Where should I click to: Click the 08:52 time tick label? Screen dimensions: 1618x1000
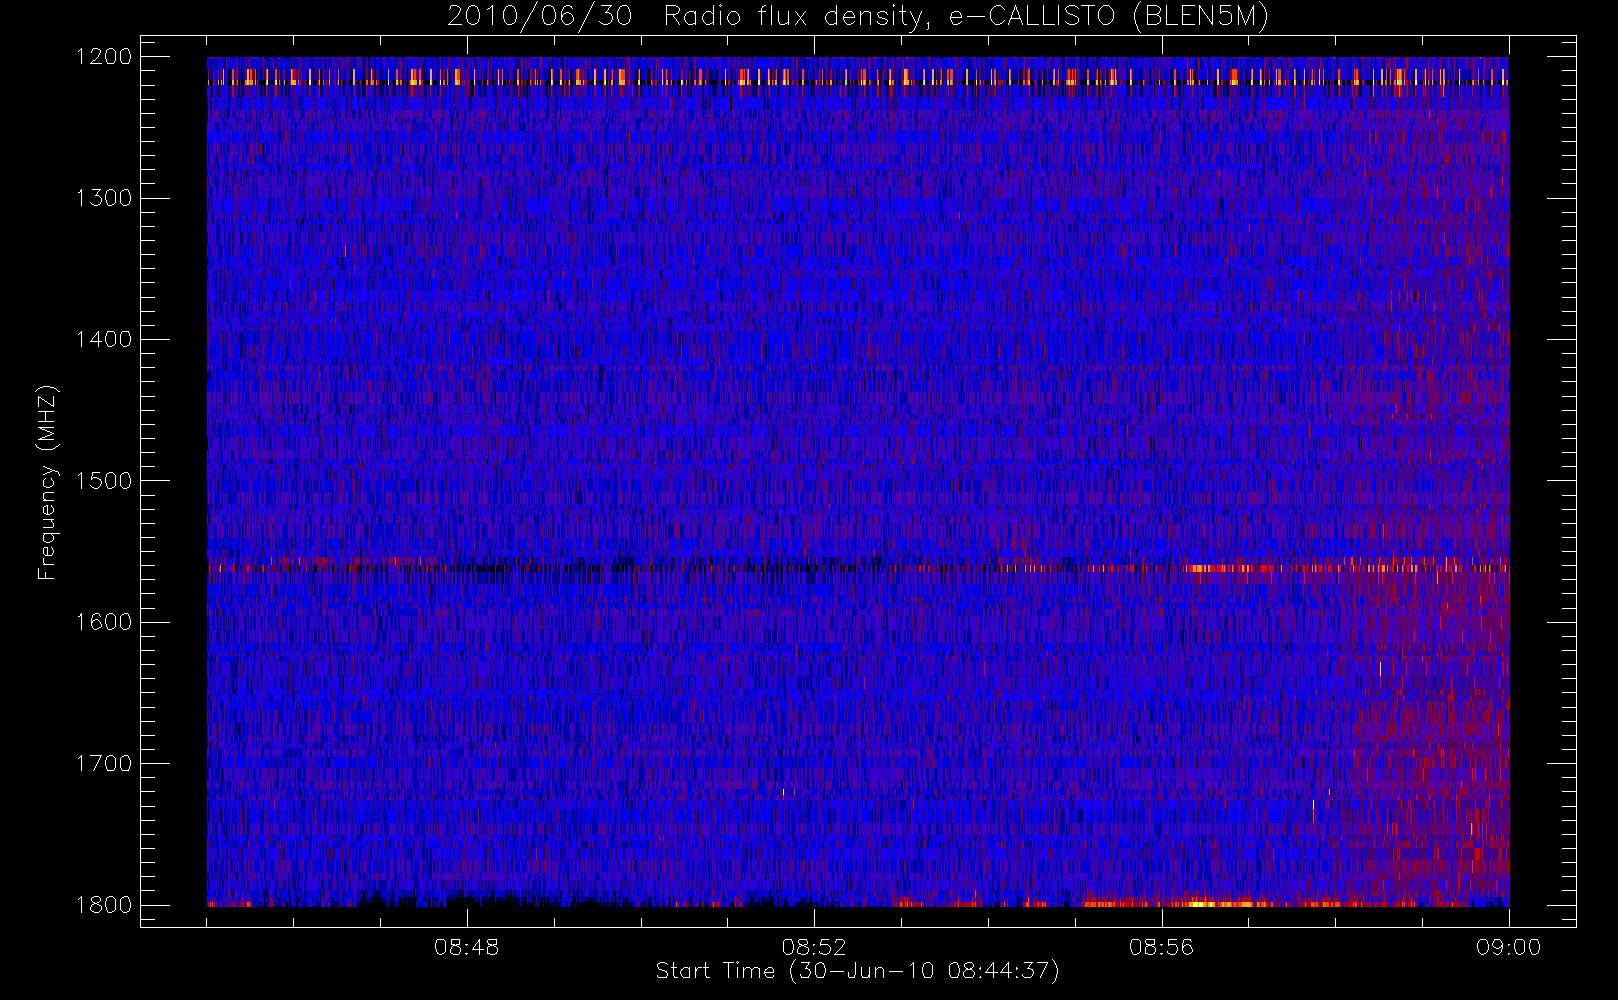pos(814,947)
